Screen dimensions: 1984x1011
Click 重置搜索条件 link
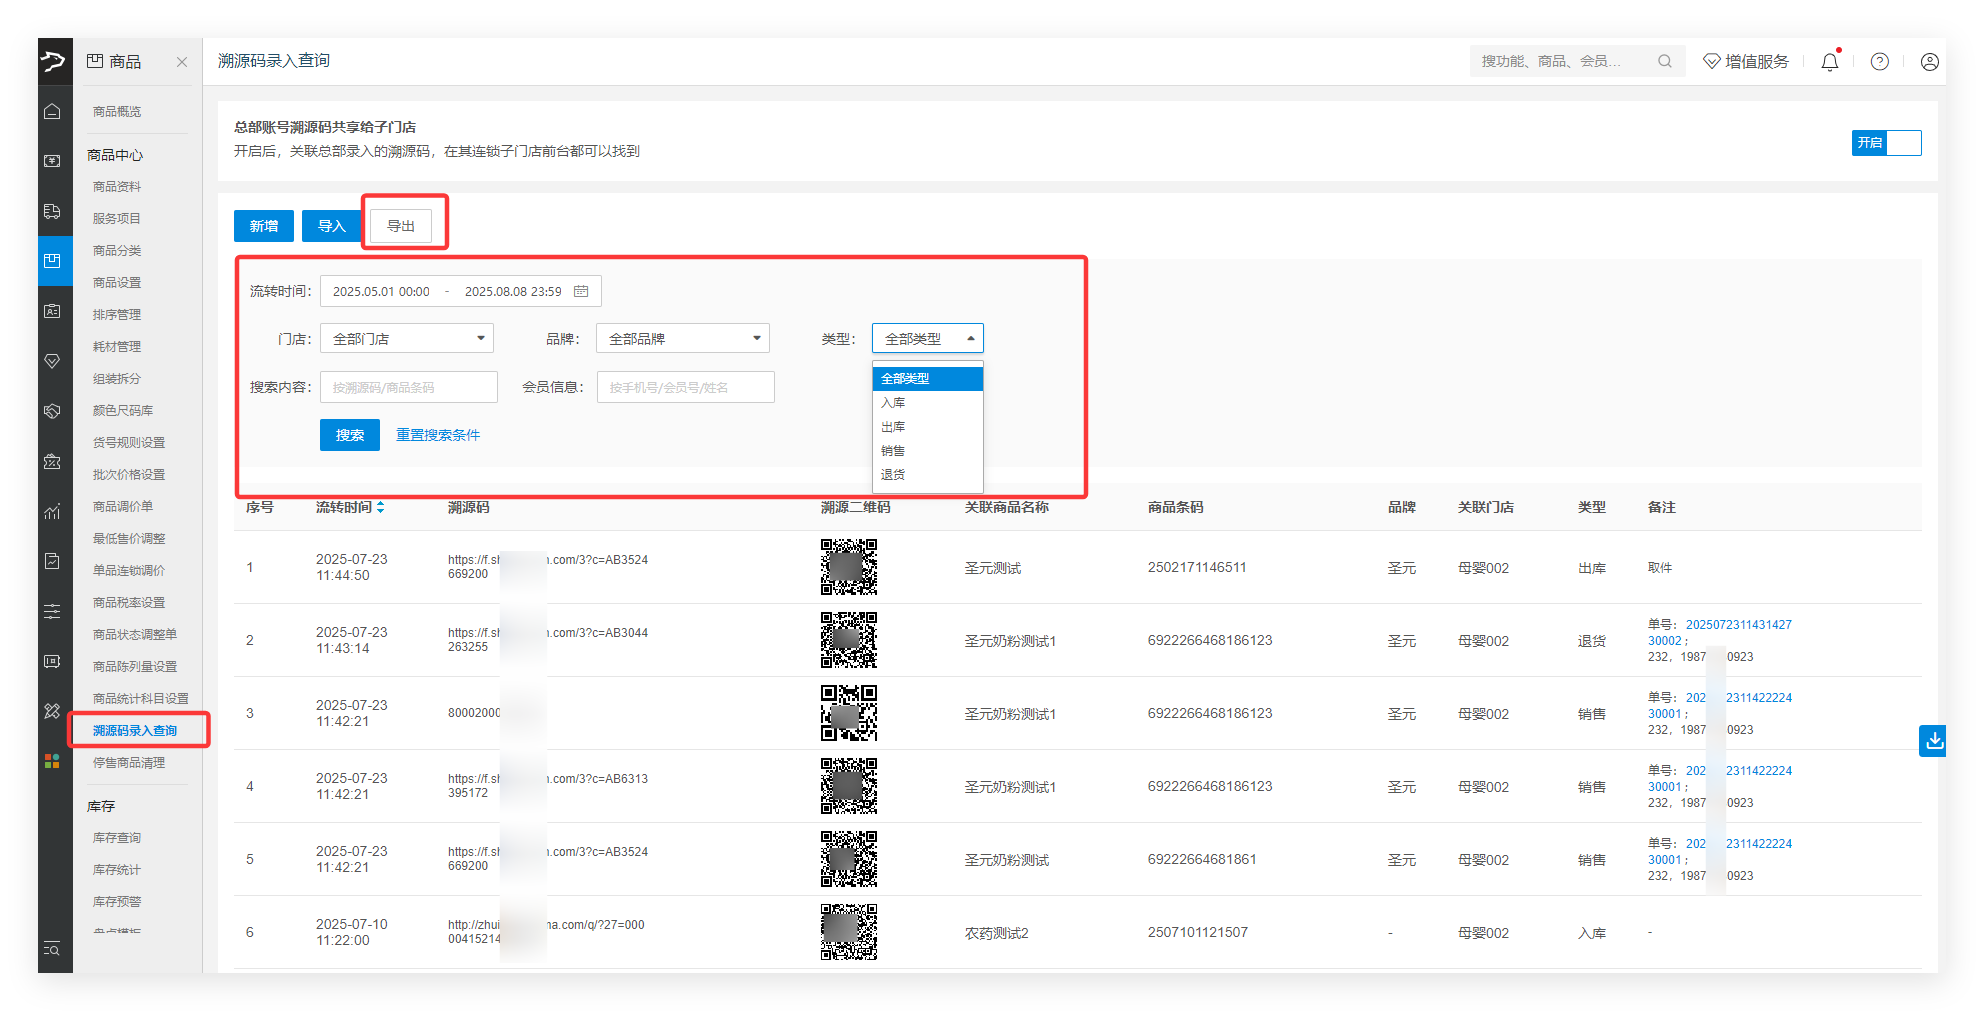pyautogui.click(x=438, y=435)
